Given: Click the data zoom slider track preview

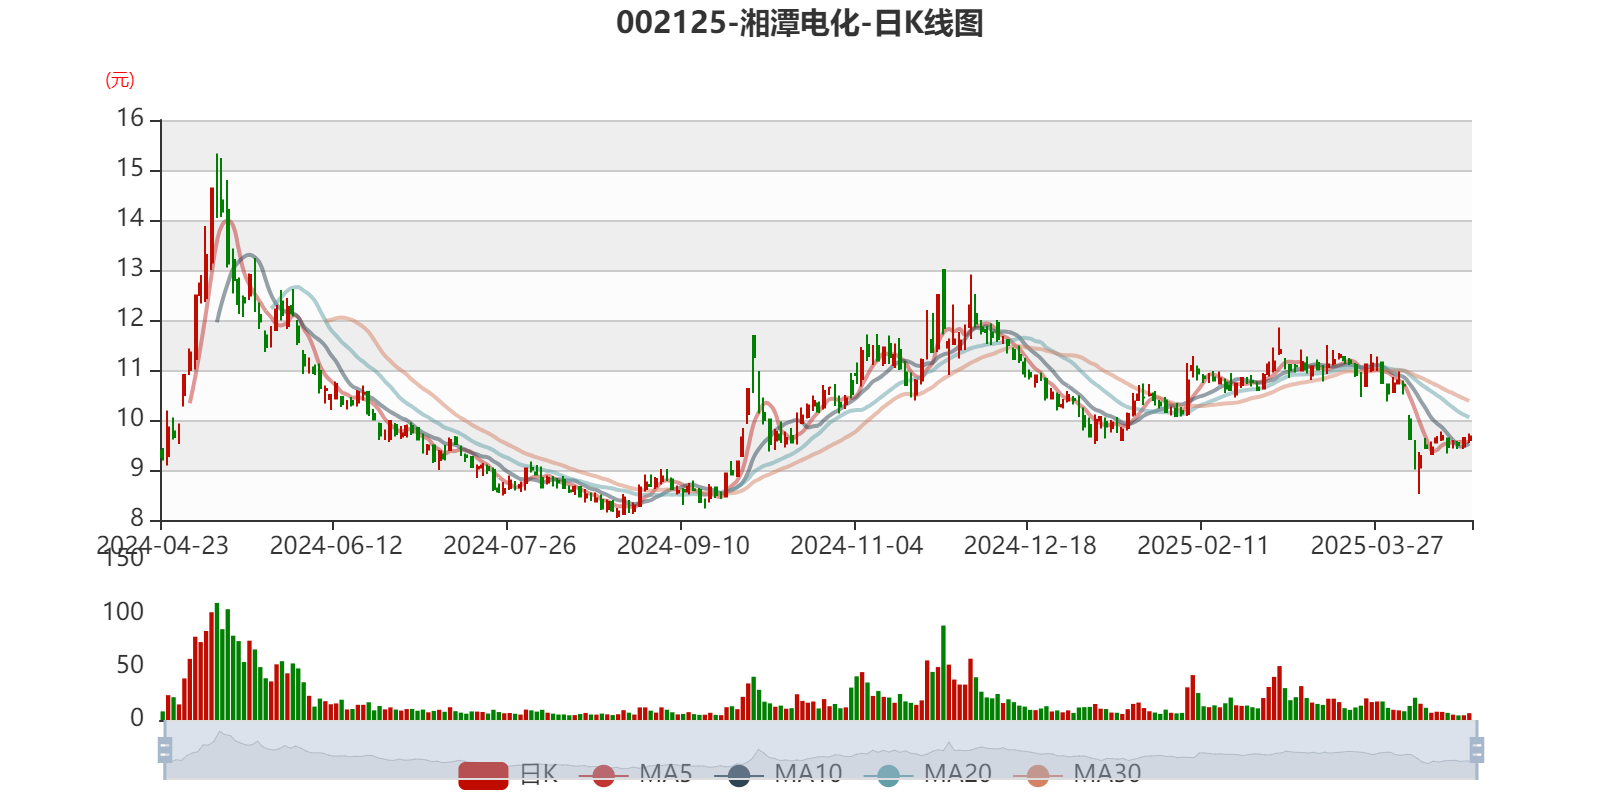Looking at the screenshot, I should [x=820, y=749].
